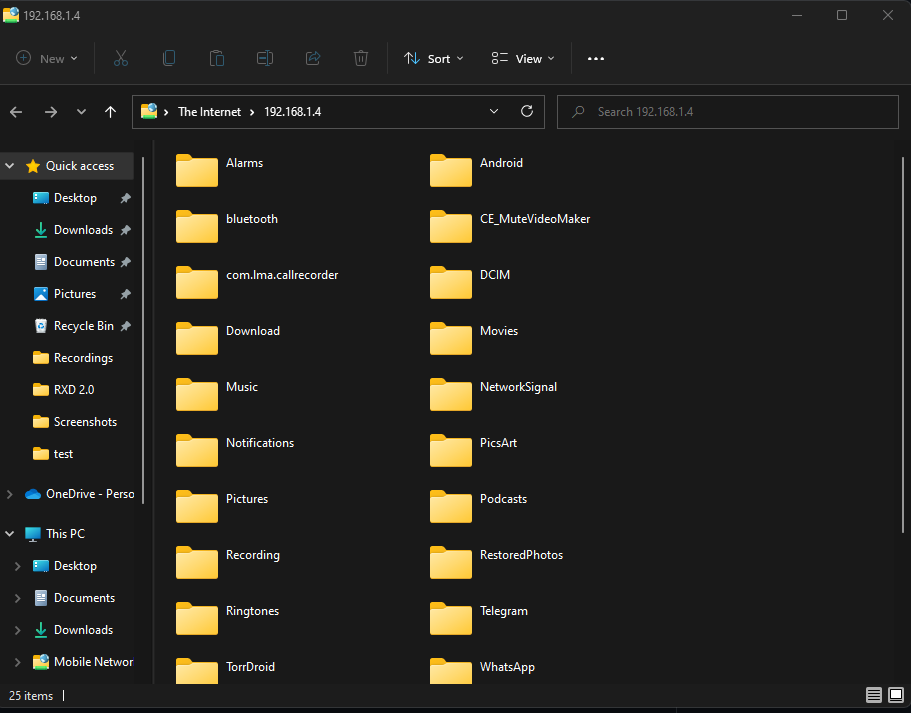Click the Search 192.168.1.4 box

727,112
